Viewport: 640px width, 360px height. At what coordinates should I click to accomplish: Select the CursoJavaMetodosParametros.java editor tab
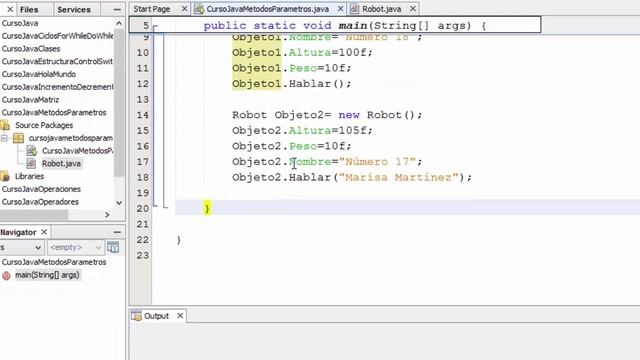(268, 9)
